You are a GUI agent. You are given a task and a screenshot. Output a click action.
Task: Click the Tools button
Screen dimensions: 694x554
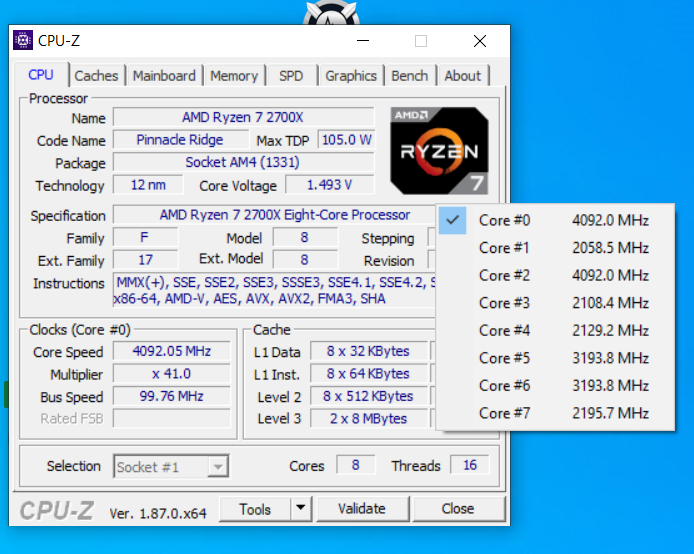[255, 509]
